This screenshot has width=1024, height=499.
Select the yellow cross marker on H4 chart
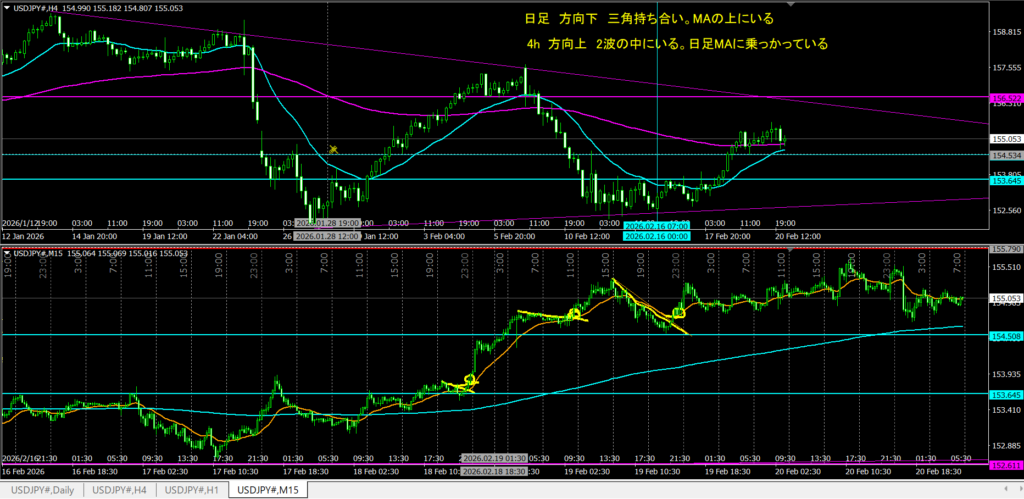pos(334,149)
